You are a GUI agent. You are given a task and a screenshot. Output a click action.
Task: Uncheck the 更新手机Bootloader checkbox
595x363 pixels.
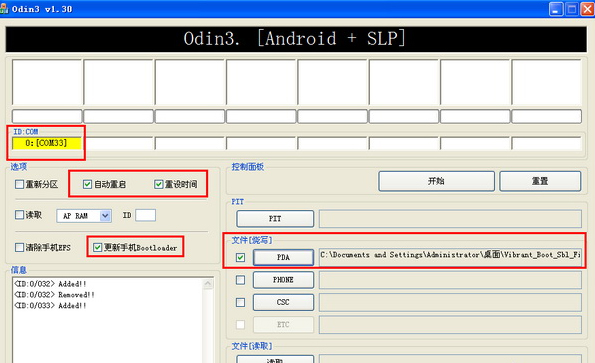pos(98,248)
